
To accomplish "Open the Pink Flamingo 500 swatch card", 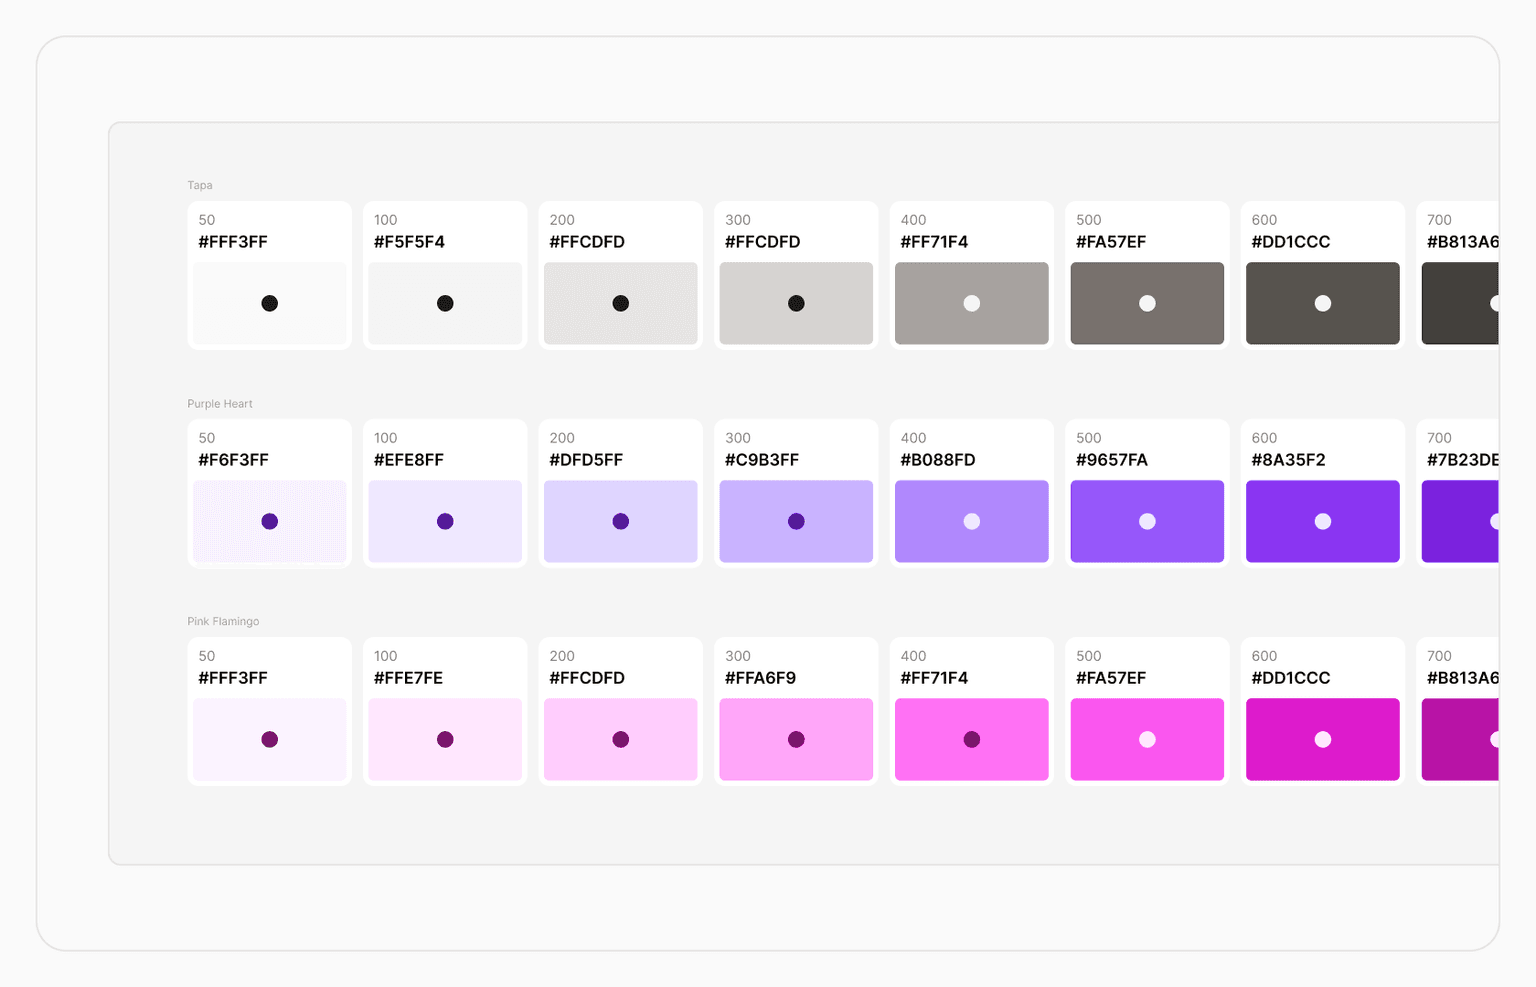I will pyautogui.click(x=1147, y=710).
